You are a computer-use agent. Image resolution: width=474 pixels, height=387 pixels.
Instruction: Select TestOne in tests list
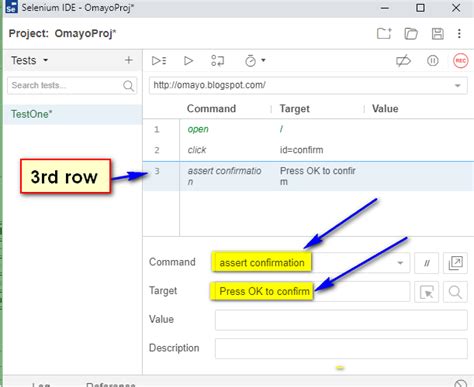tap(73, 114)
